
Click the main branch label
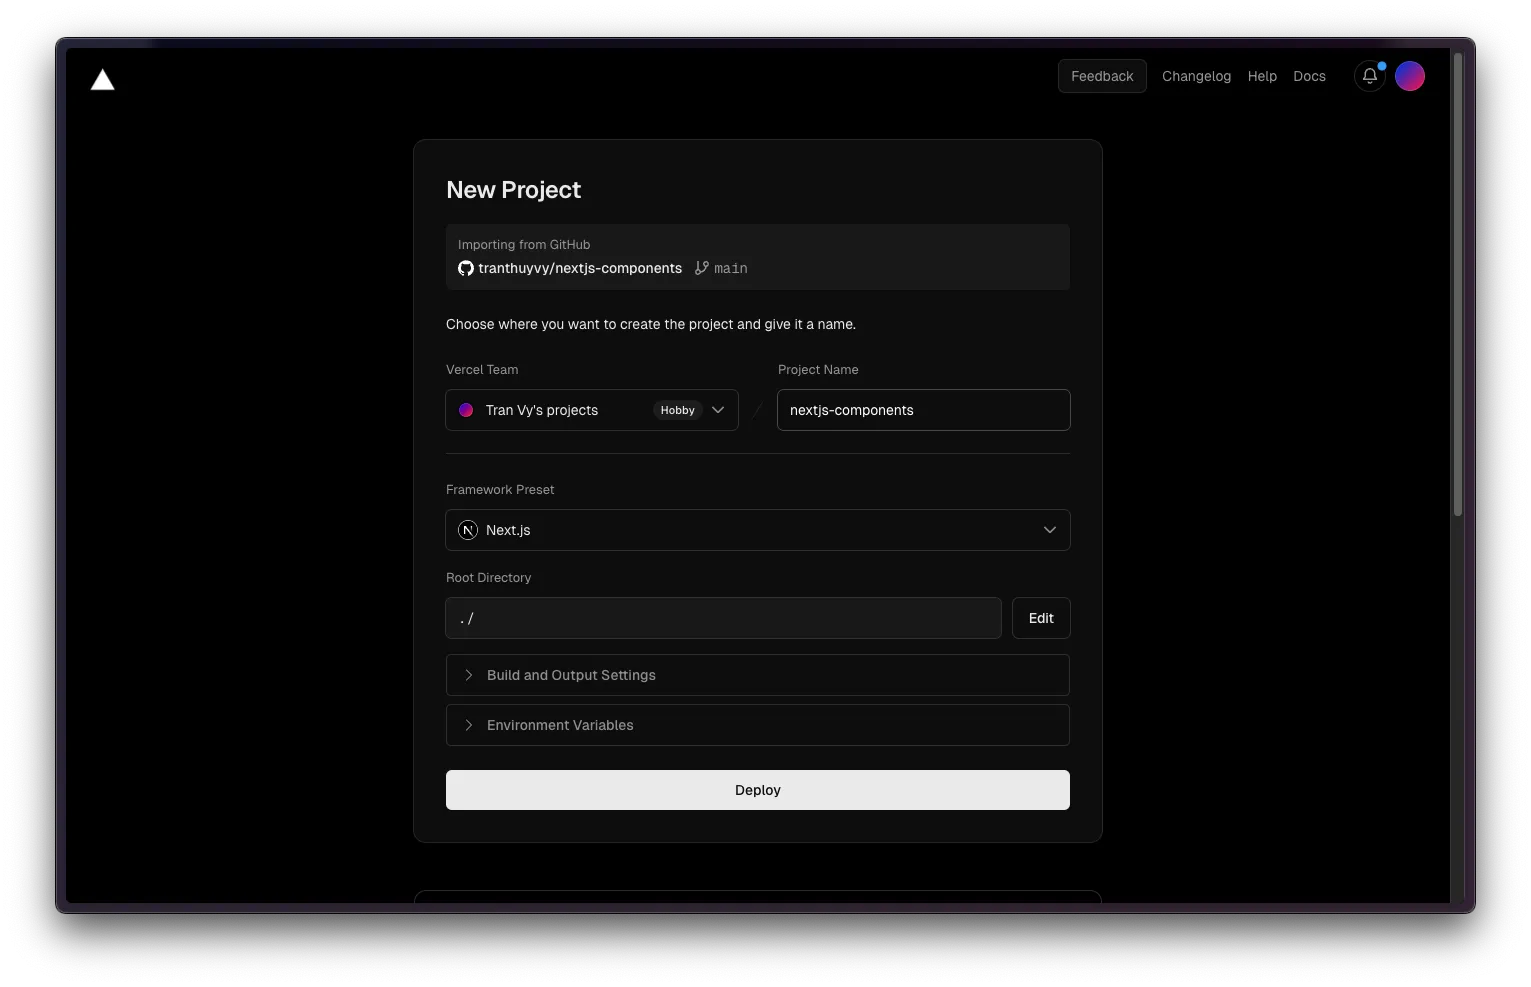(x=731, y=268)
